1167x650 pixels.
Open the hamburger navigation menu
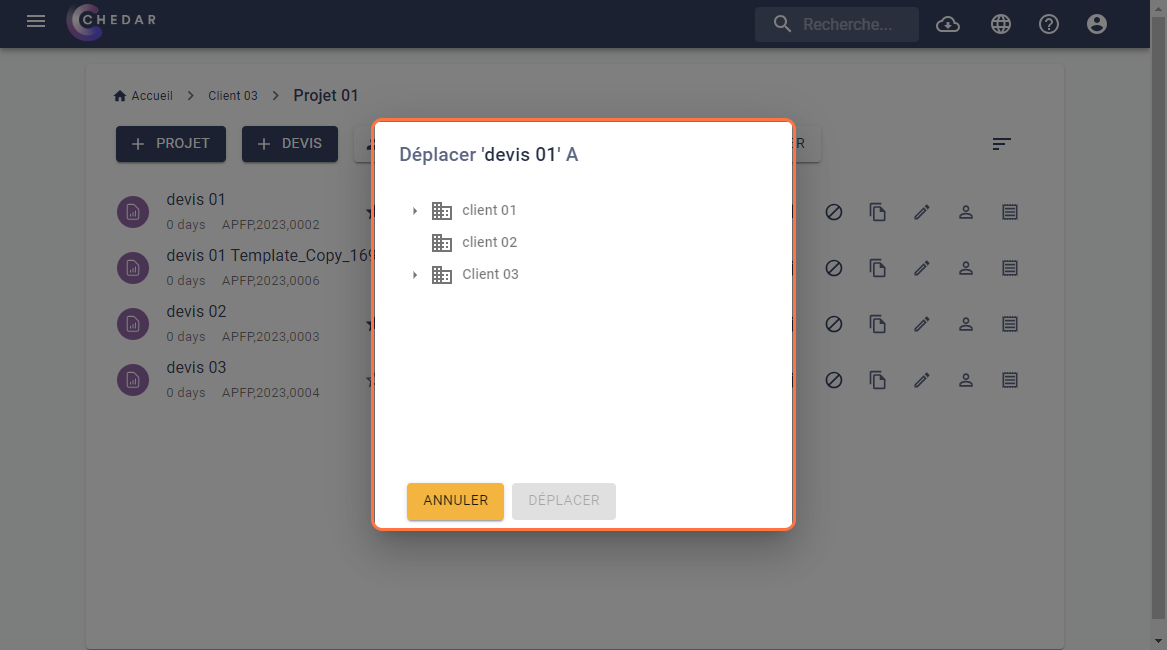(x=36, y=22)
